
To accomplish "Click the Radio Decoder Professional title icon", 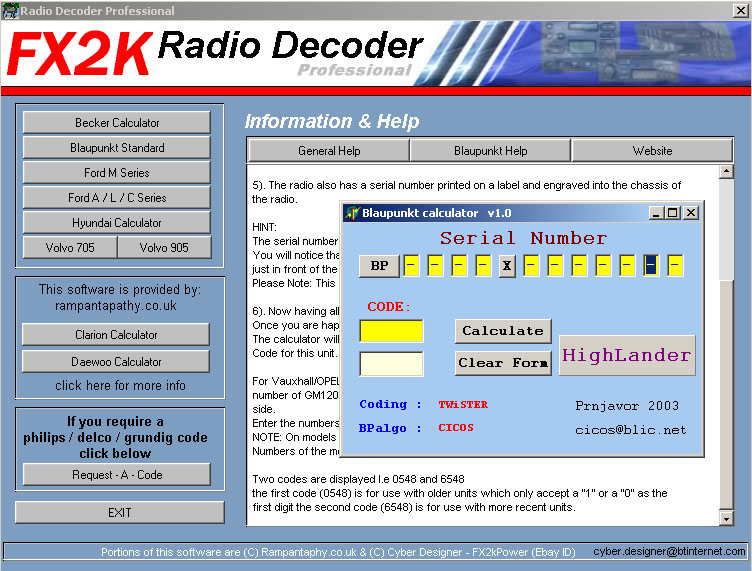I will pos(11,11).
